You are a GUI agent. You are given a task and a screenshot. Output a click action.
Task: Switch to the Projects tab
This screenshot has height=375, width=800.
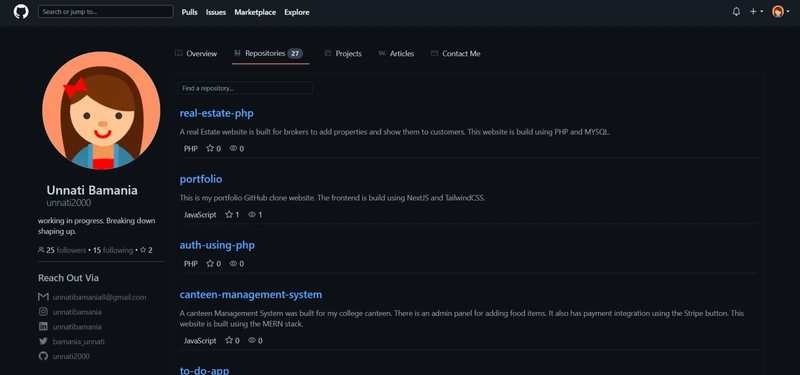[x=343, y=54]
